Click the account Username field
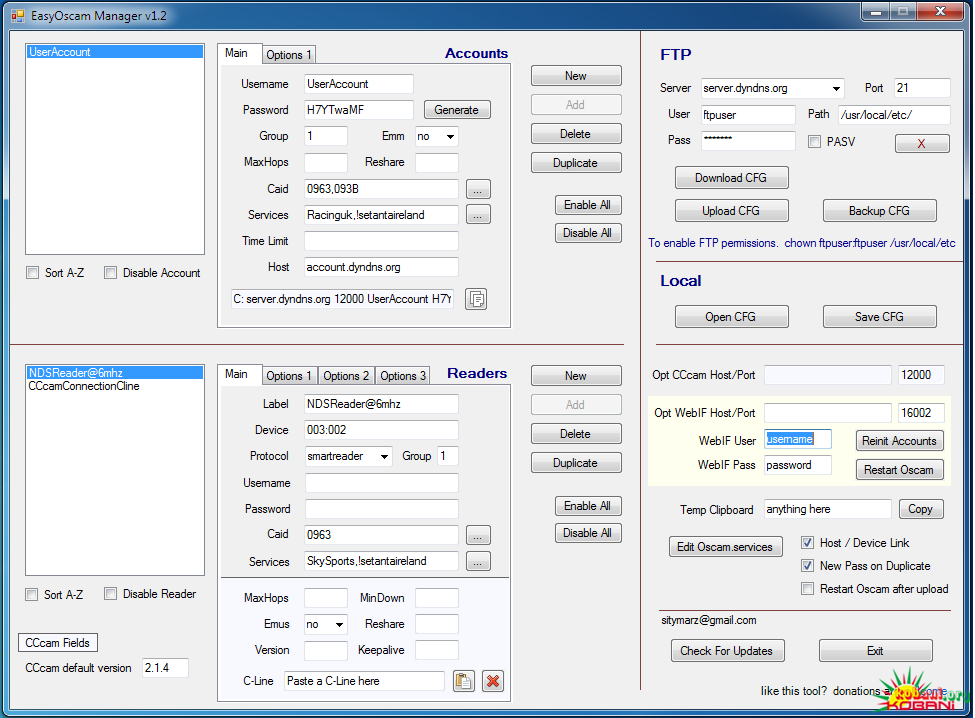Image resolution: width=975 pixels, height=718 pixels. pyautogui.click(x=359, y=84)
